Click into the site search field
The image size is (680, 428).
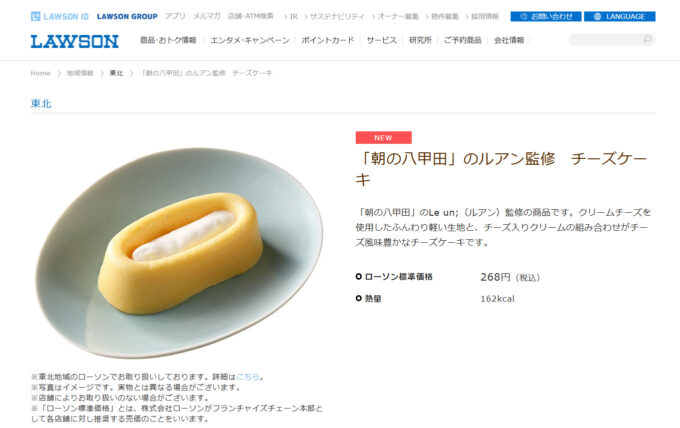605,39
